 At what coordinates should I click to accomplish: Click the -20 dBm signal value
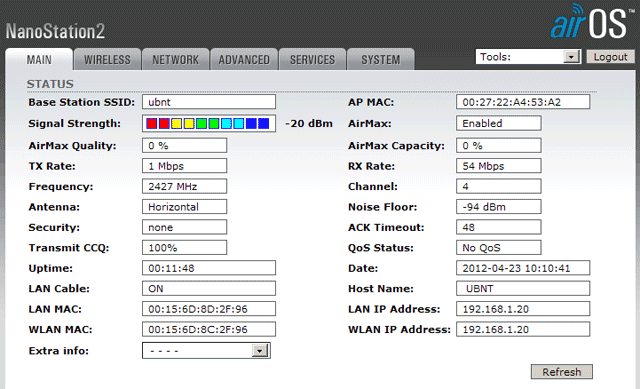pyautogui.click(x=309, y=123)
